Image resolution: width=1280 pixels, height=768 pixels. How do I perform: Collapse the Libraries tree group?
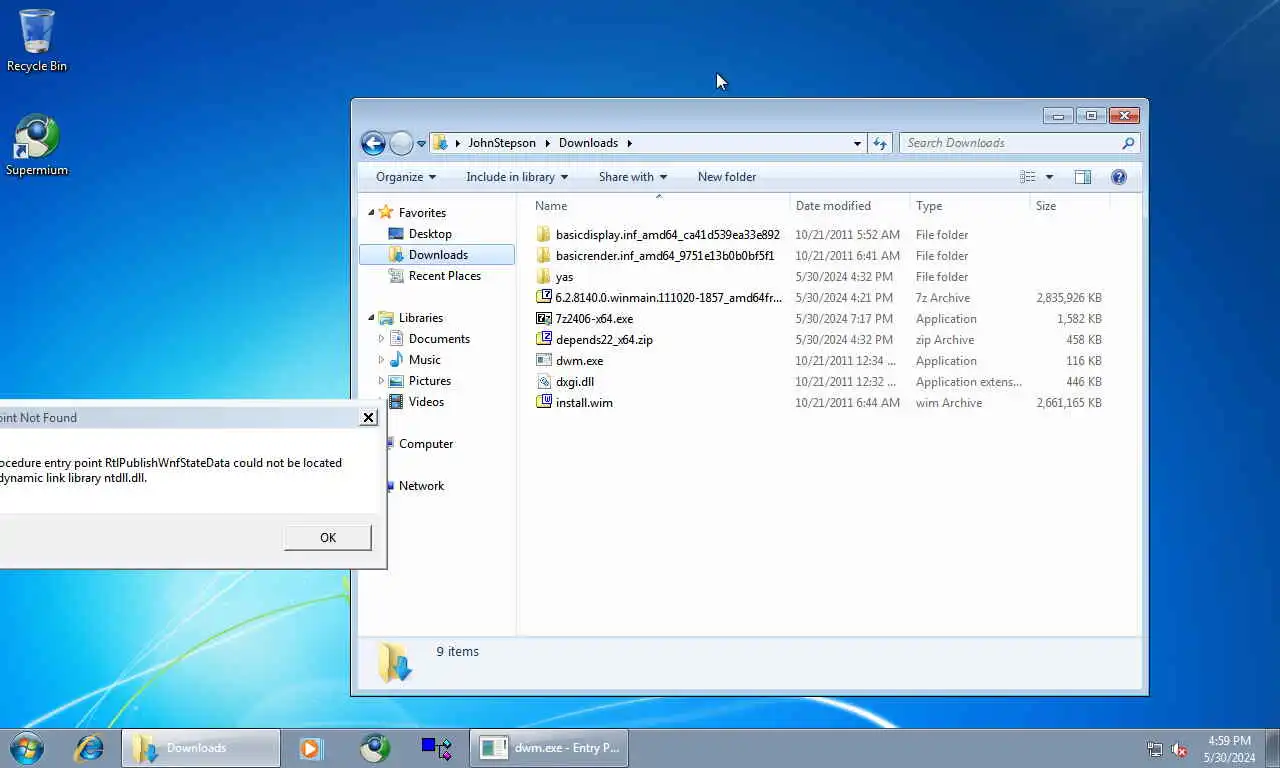(371, 318)
